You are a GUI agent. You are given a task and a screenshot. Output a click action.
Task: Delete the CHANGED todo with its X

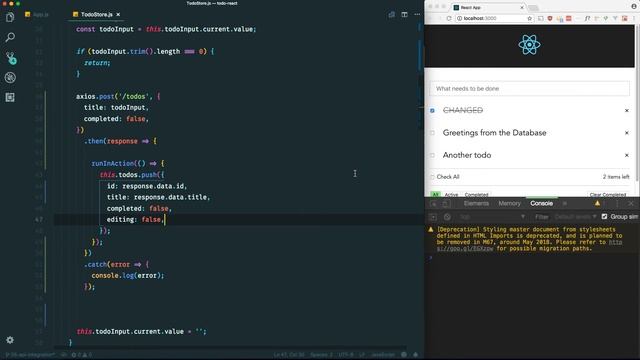(627, 111)
